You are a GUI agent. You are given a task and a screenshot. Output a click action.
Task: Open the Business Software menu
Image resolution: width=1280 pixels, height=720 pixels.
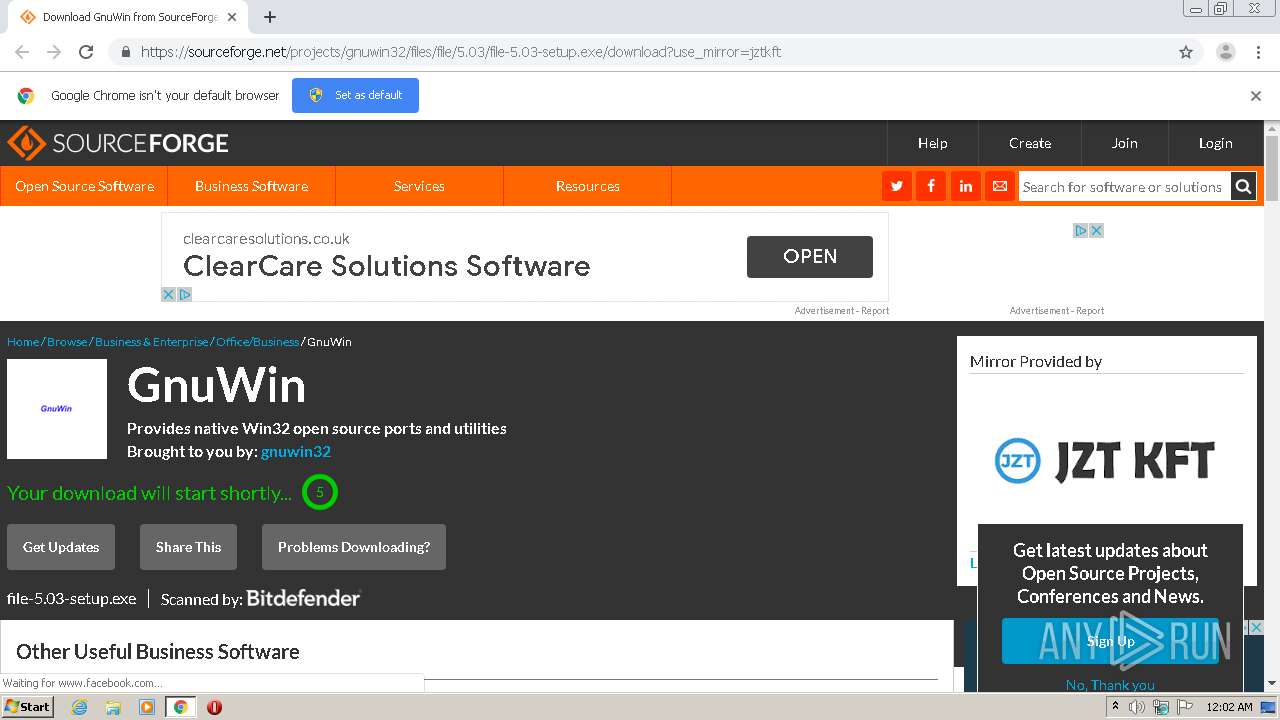click(x=252, y=186)
